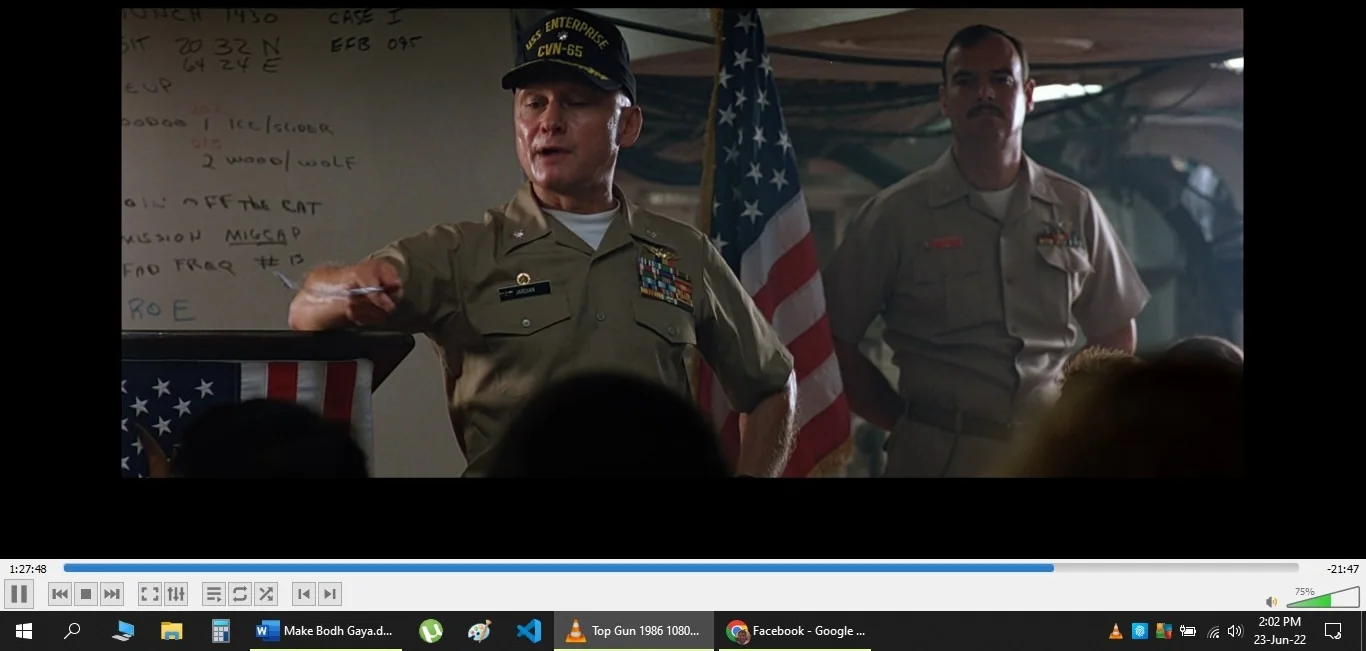Screen dimensions: 1366x651
Task: Select VLC Top Gun 1986 taskbar button
Action: point(634,631)
